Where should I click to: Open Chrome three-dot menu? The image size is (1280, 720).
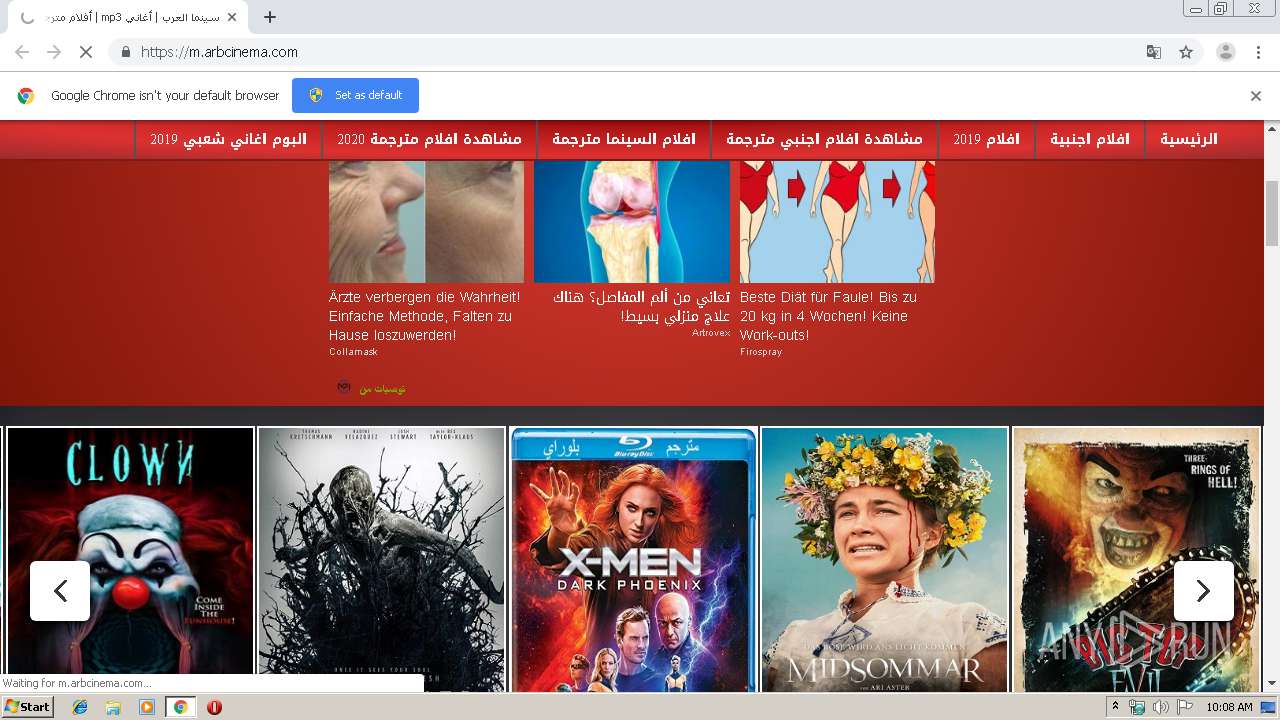[1257, 52]
